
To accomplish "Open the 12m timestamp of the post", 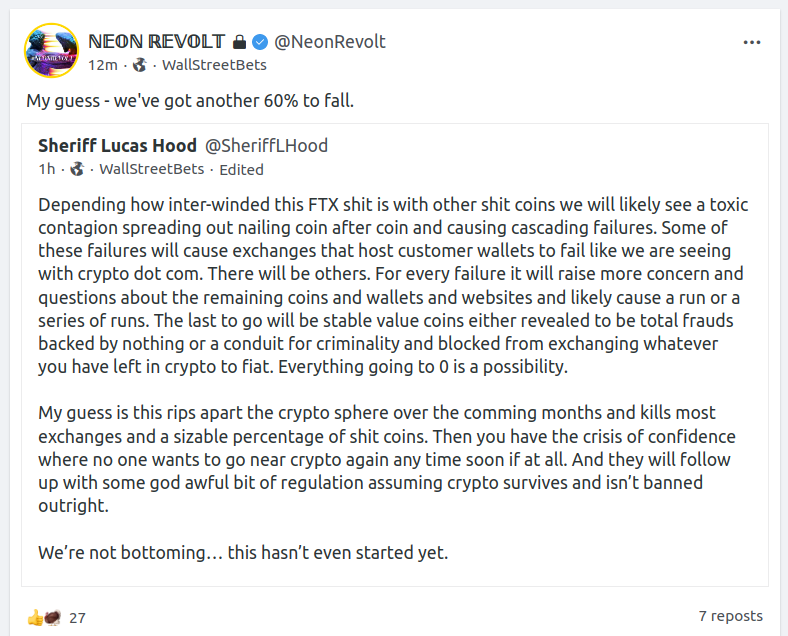I will (103, 65).
